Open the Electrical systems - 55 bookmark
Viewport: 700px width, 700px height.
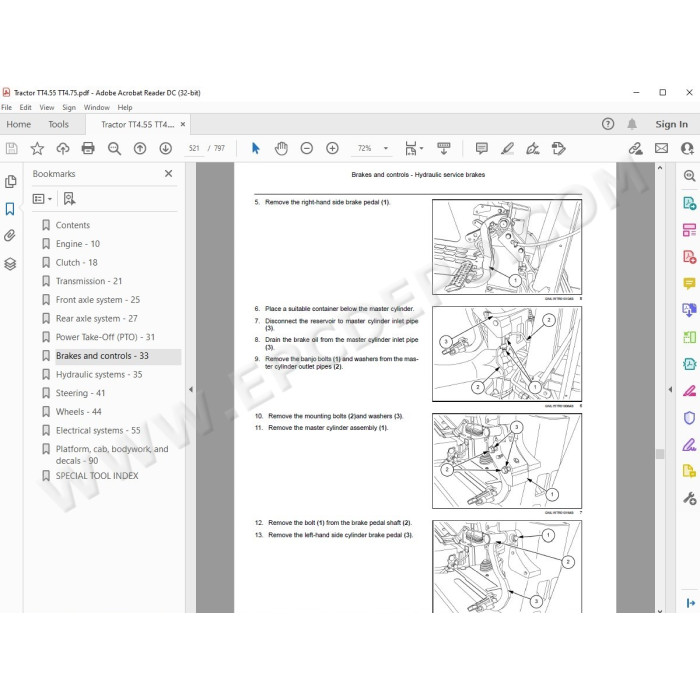(x=98, y=430)
